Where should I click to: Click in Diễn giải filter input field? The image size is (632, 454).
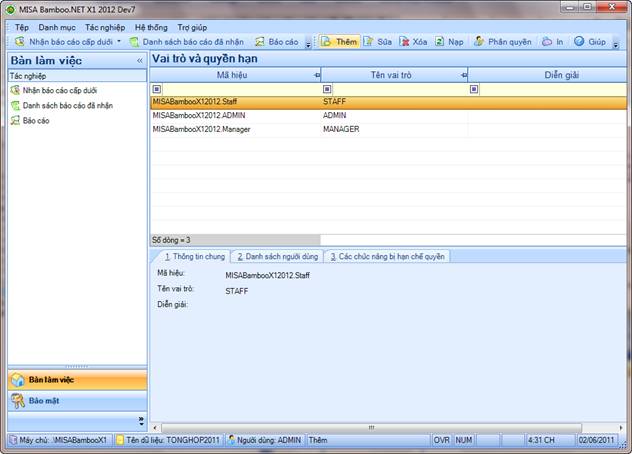click(553, 89)
